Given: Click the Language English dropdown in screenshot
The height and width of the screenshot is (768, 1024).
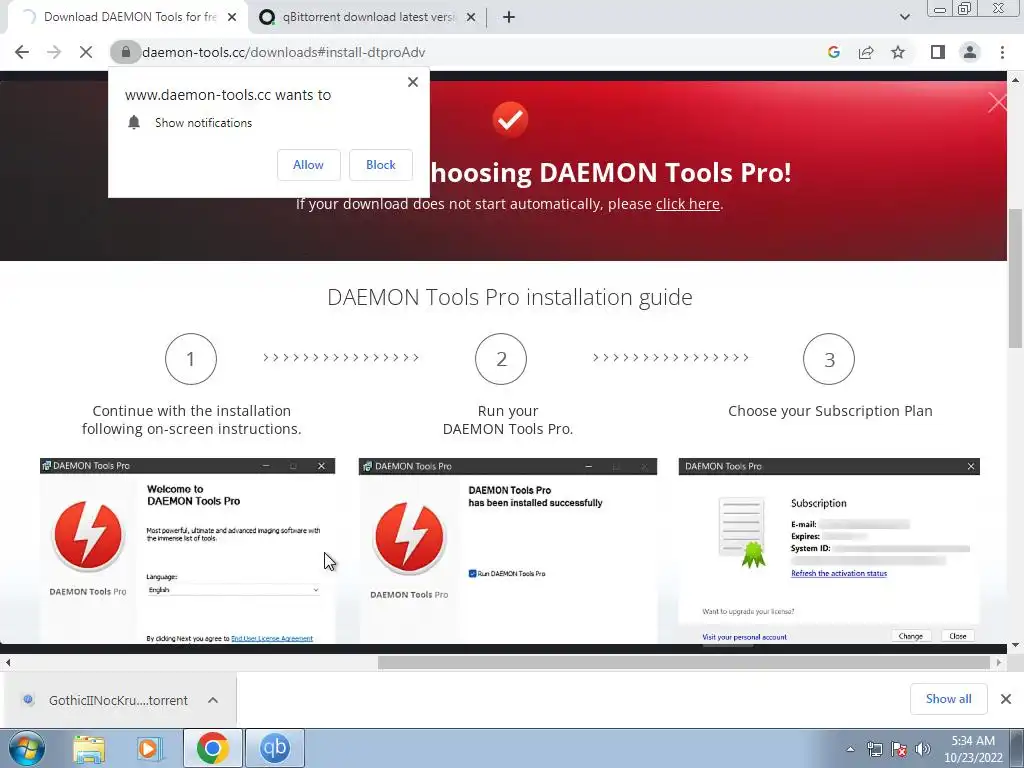Looking at the screenshot, I should pyautogui.click(x=233, y=590).
